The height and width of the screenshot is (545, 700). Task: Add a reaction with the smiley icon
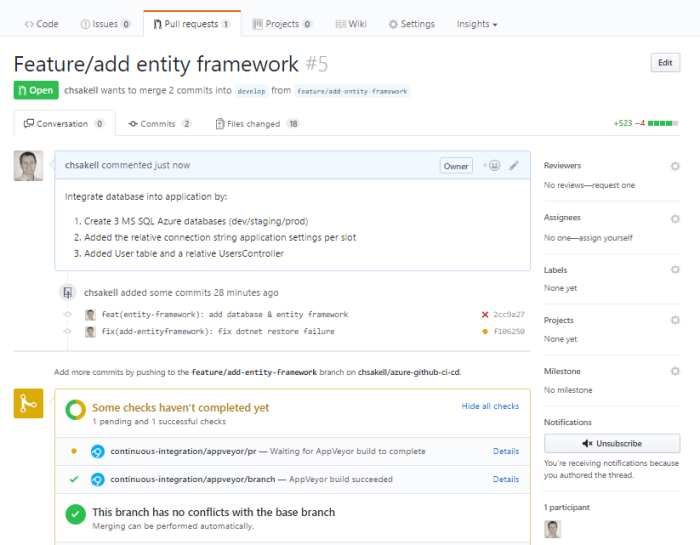coord(491,165)
